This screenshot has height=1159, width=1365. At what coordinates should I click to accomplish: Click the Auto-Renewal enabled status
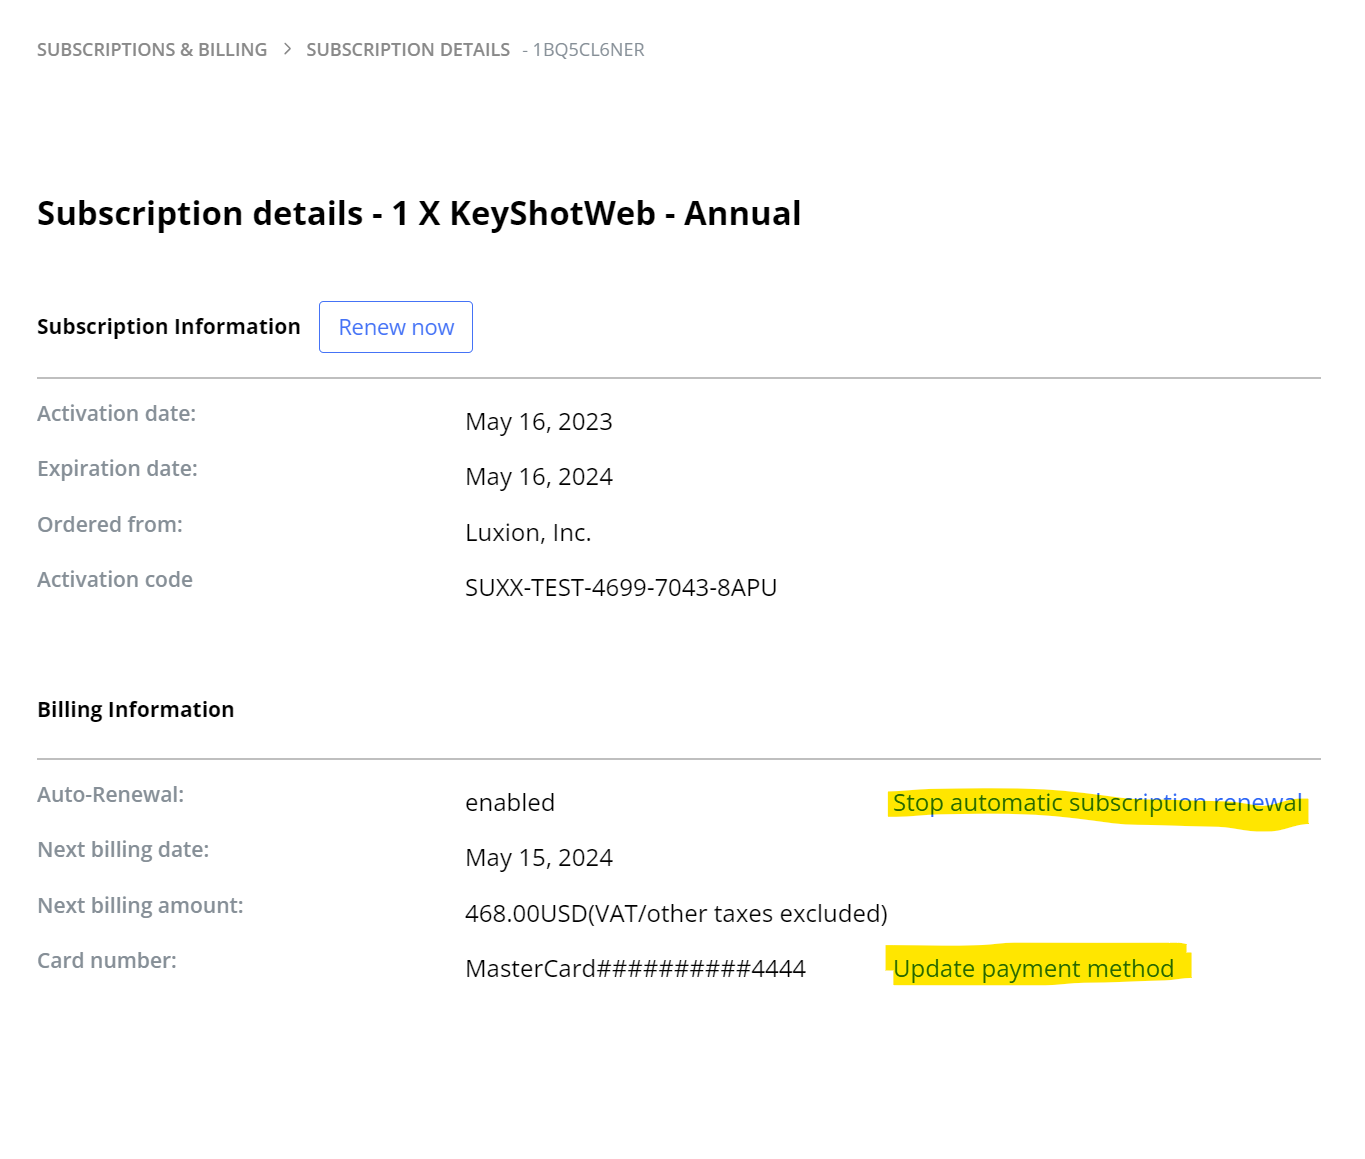[510, 802]
